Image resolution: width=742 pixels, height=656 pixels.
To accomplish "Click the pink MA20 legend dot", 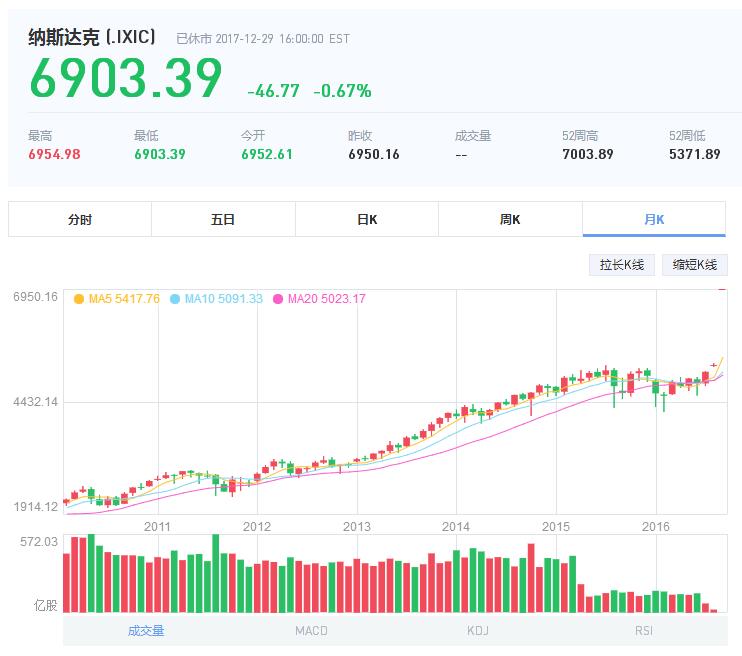I will click(x=278, y=299).
